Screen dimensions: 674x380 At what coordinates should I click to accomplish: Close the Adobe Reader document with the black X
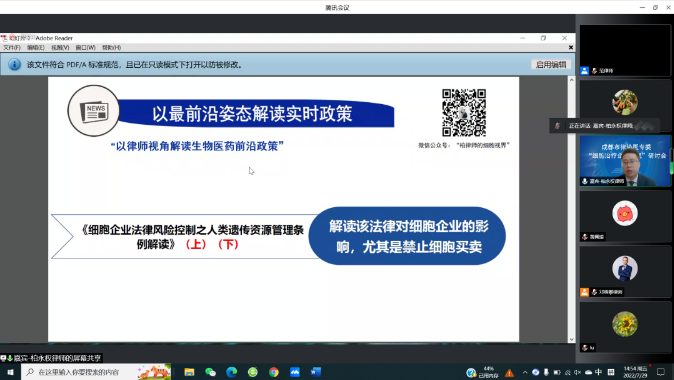(571, 48)
